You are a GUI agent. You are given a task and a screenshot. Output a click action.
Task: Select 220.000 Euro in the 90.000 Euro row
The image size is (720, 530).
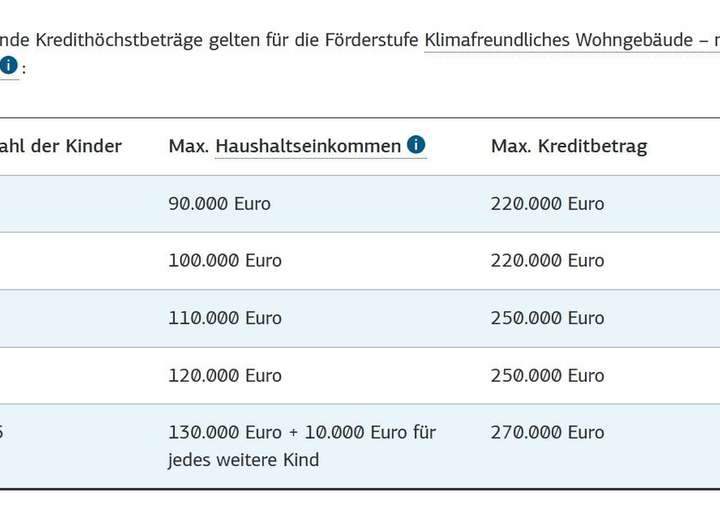[547, 204]
